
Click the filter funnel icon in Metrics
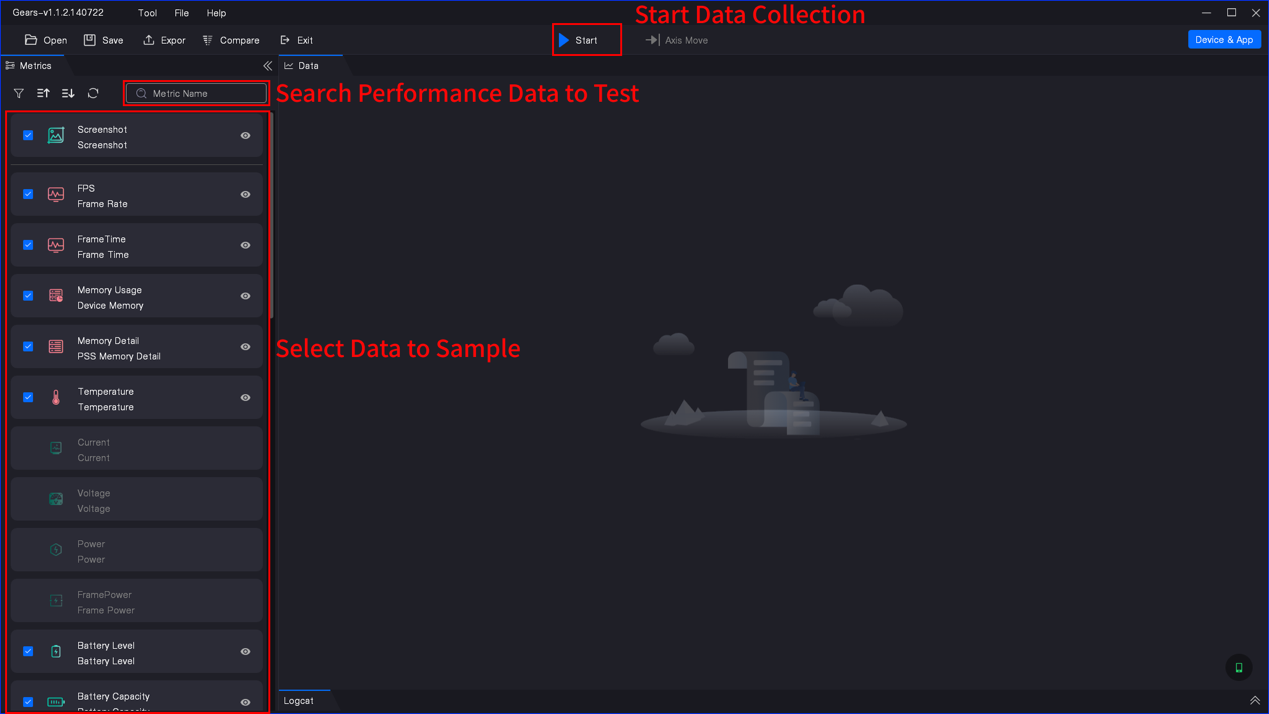[18, 93]
